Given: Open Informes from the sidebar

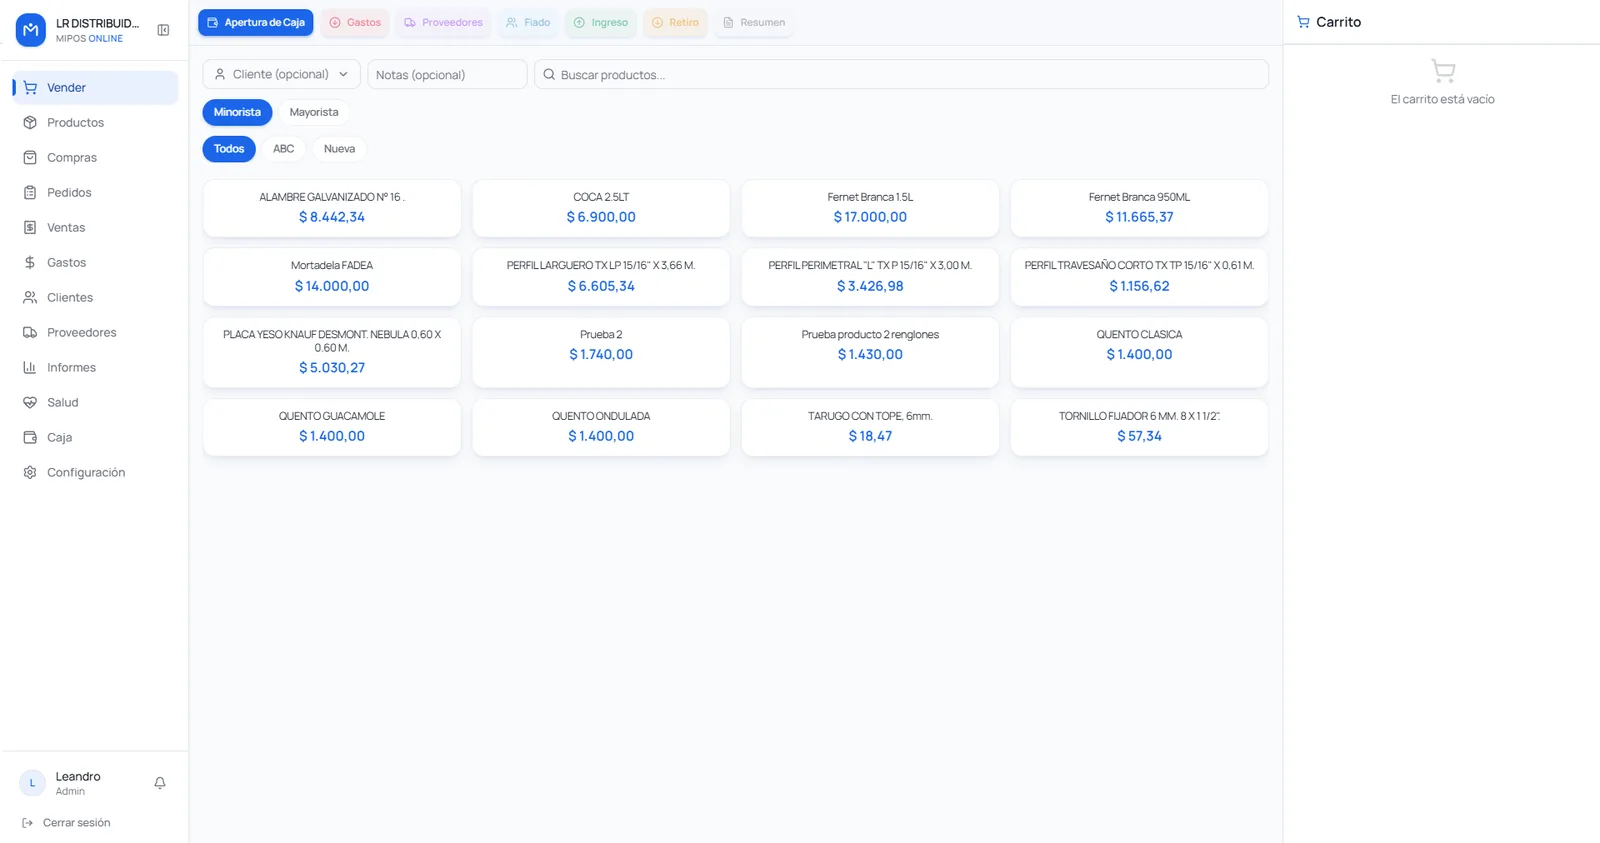Looking at the screenshot, I should pyautogui.click(x=95, y=368).
